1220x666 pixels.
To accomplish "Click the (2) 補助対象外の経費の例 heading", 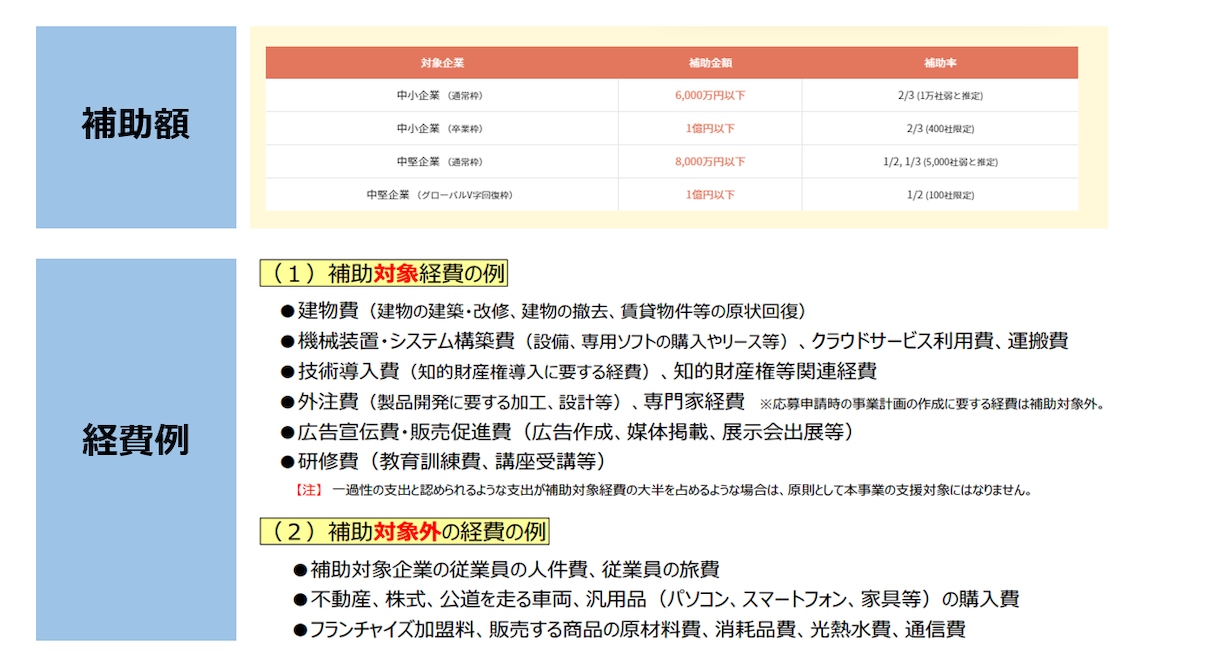I will pyautogui.click(x=404, y=531).
